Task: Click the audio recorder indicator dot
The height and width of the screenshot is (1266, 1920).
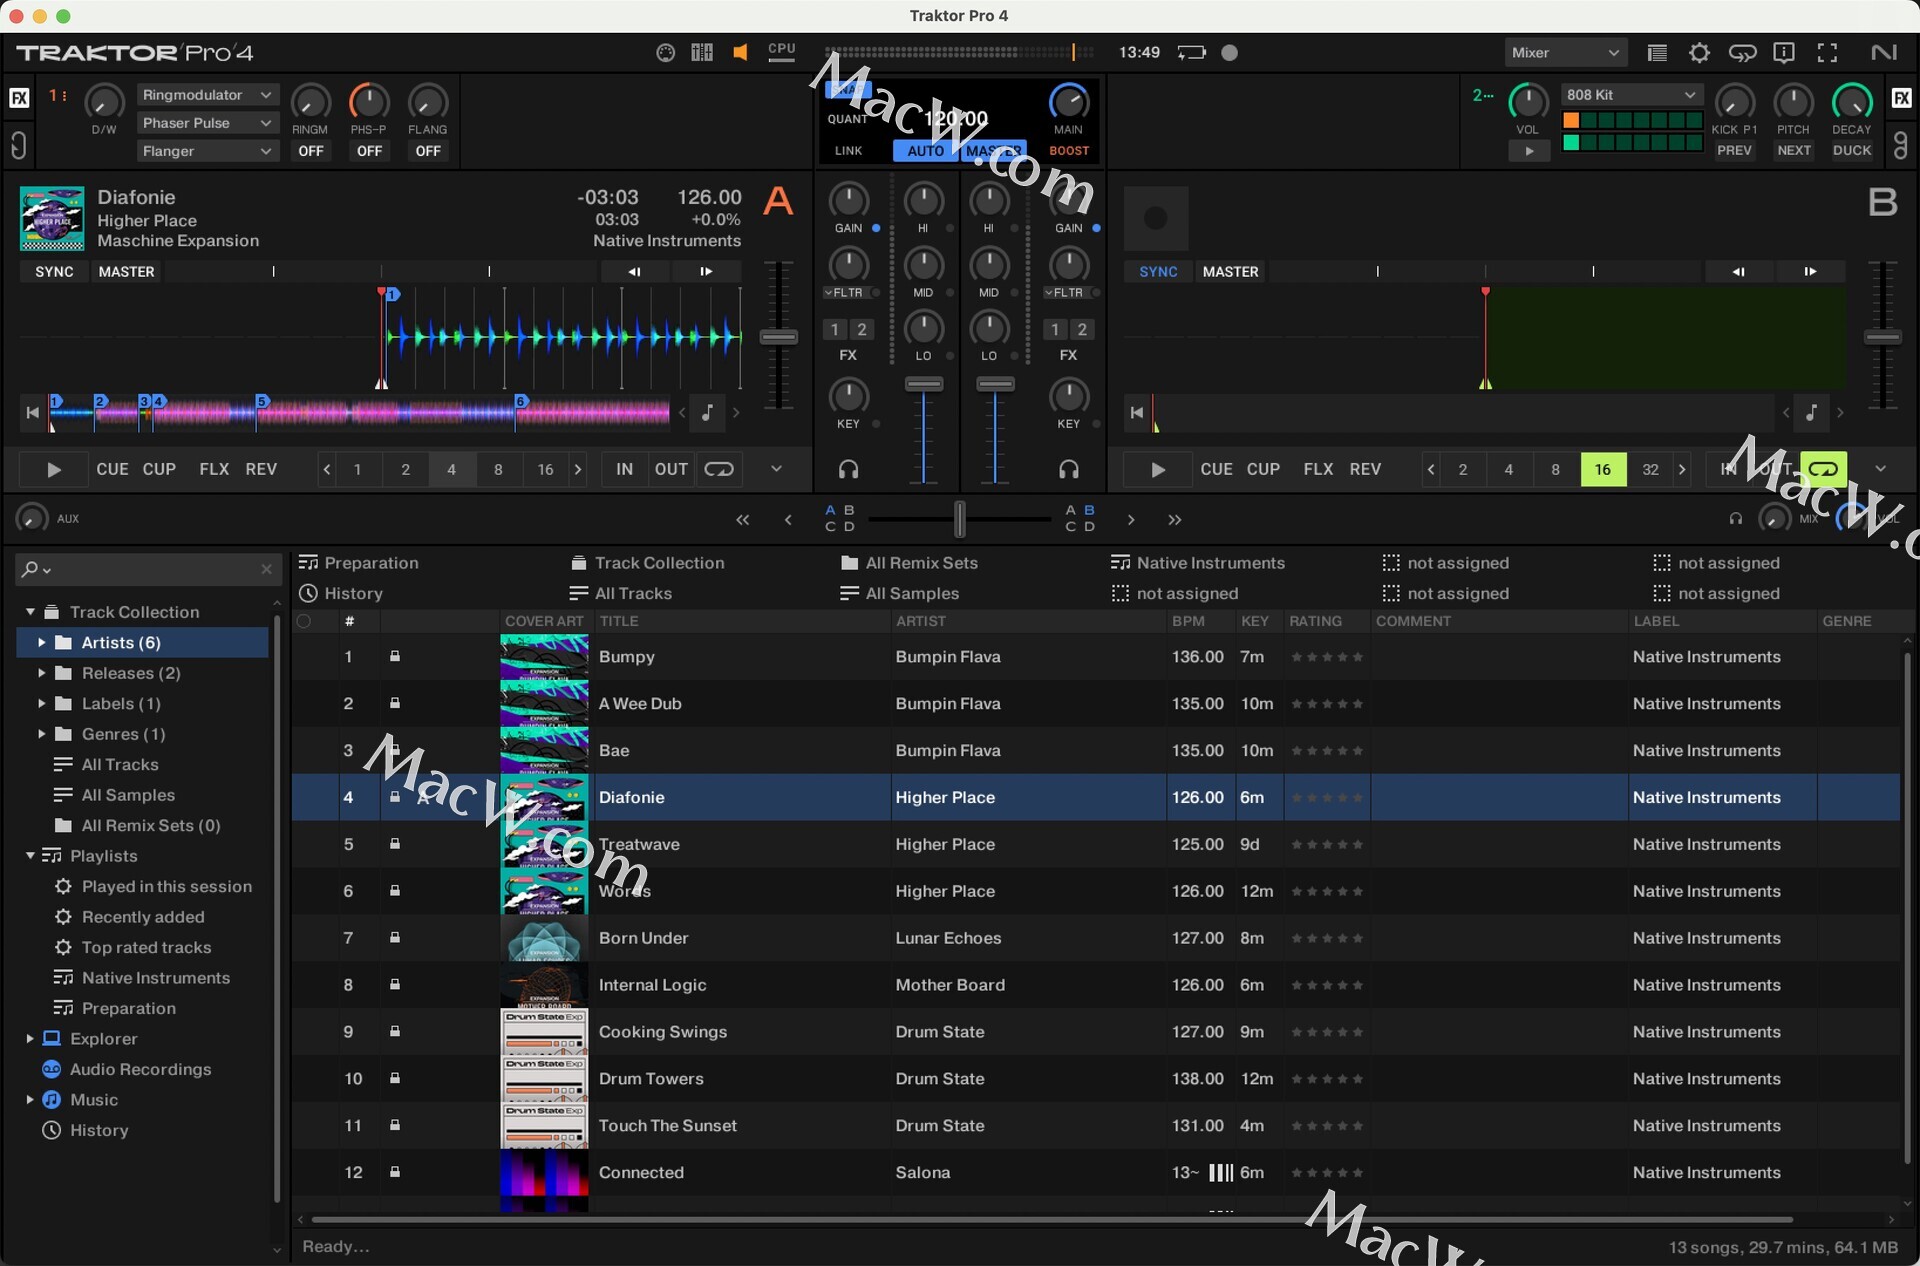Action: pyautogui.click(x=1230, y=53)
